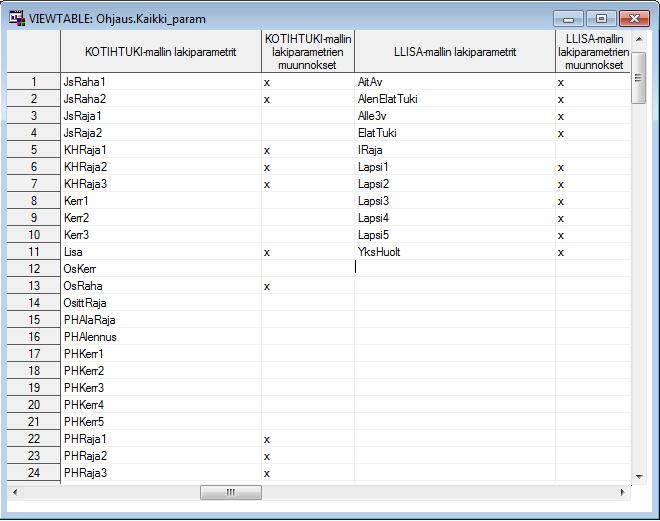Click the horizontal scrollbar left arrow
Viewport: 660px width, 521px height.
click(x=15, y=492)
